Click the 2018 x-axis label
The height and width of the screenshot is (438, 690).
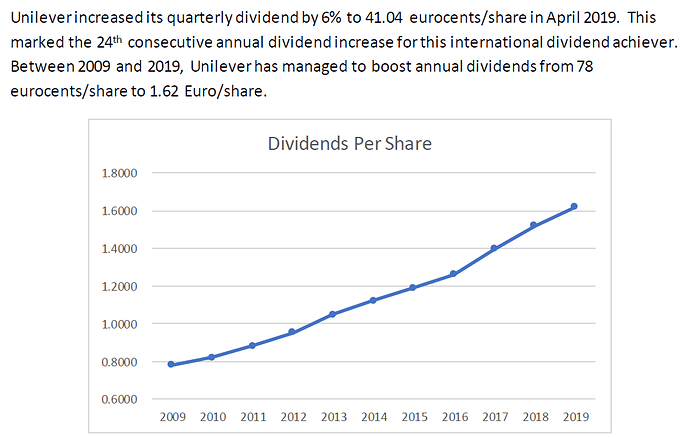coord(536,416)
